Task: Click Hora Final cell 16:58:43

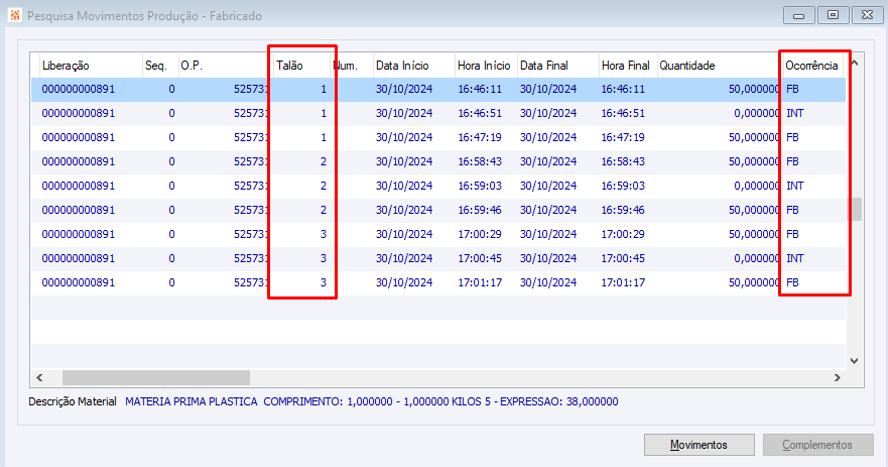Action: click(x=623, y=162)
